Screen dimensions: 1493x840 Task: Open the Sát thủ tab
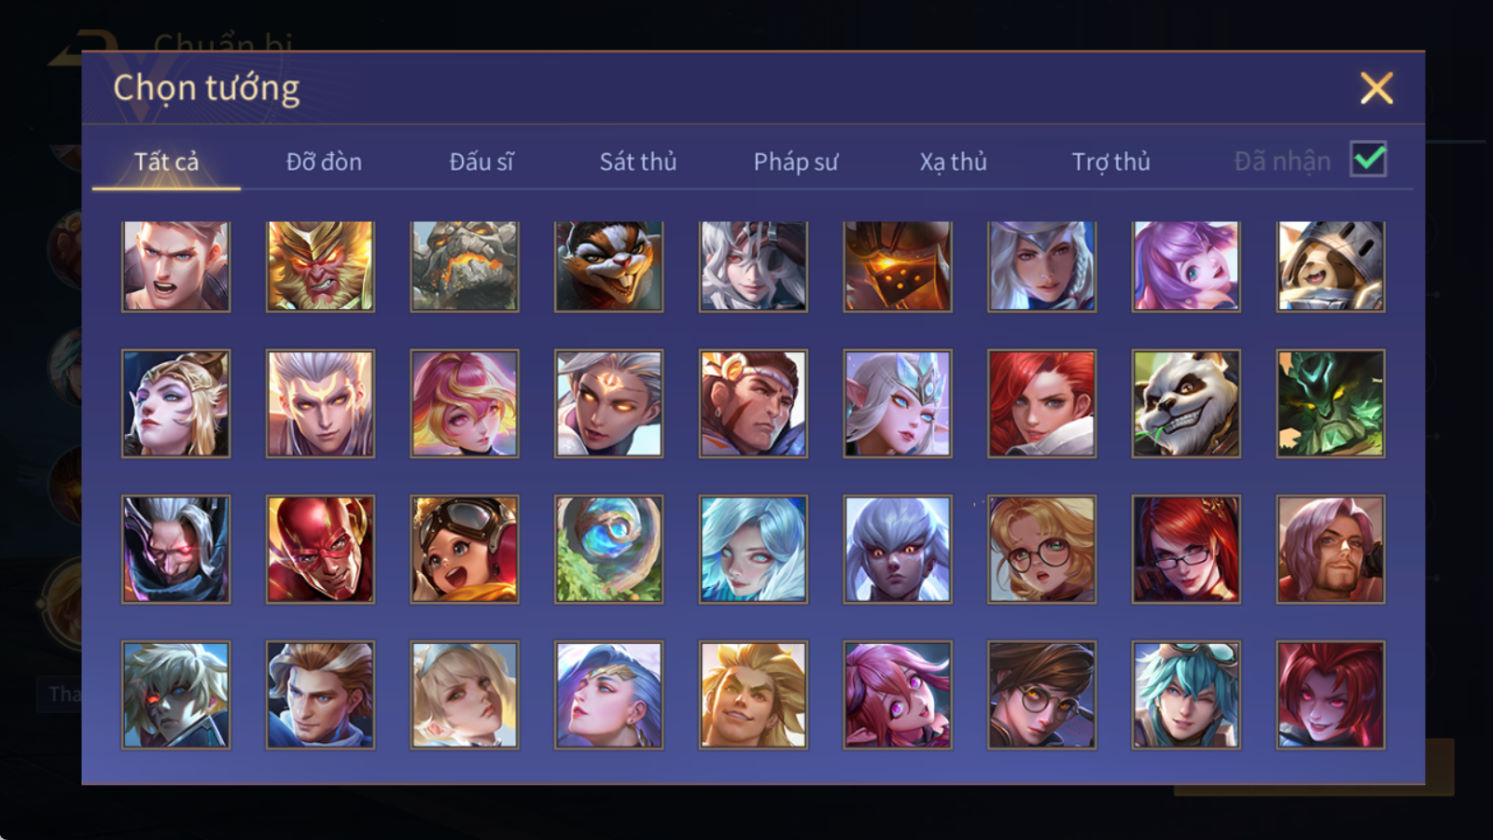638,162
